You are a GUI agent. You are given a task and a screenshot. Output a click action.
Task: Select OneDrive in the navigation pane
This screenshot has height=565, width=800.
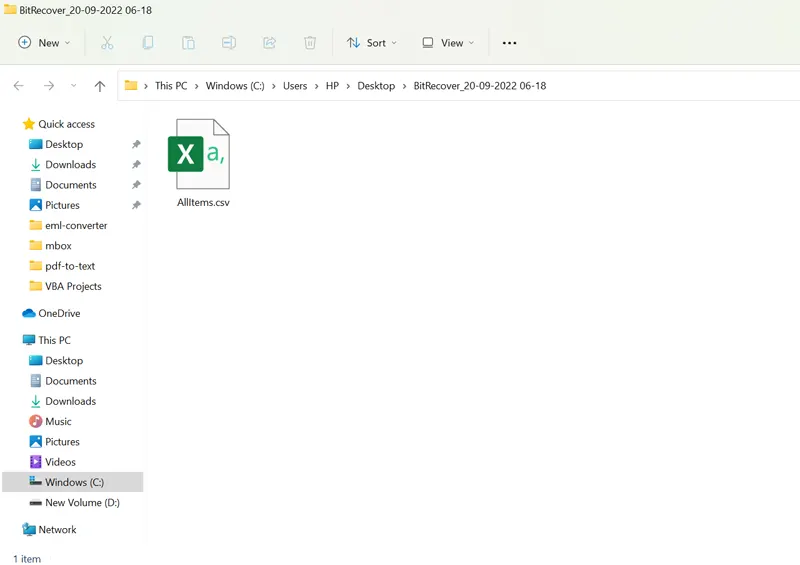pos(59,313)
